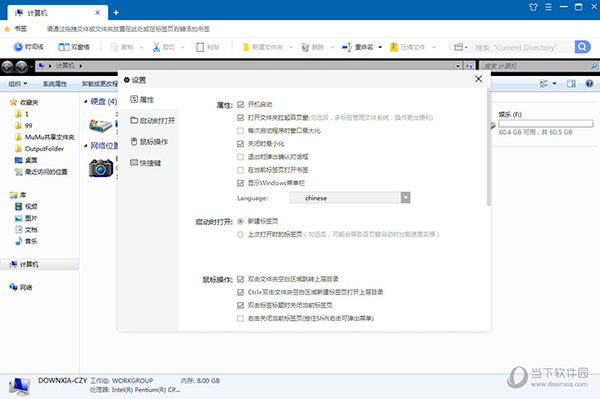Click the 粘贴 paste clipboard button
600x399 pixels.
[208, 47]
